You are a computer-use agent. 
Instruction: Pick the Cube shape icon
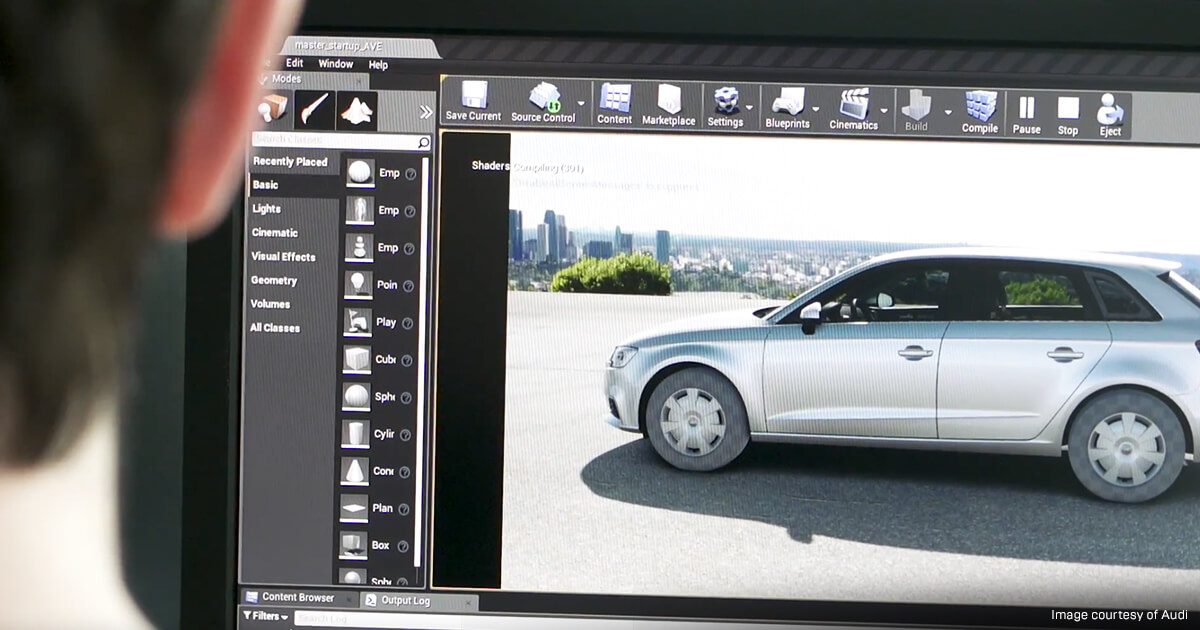357,358
